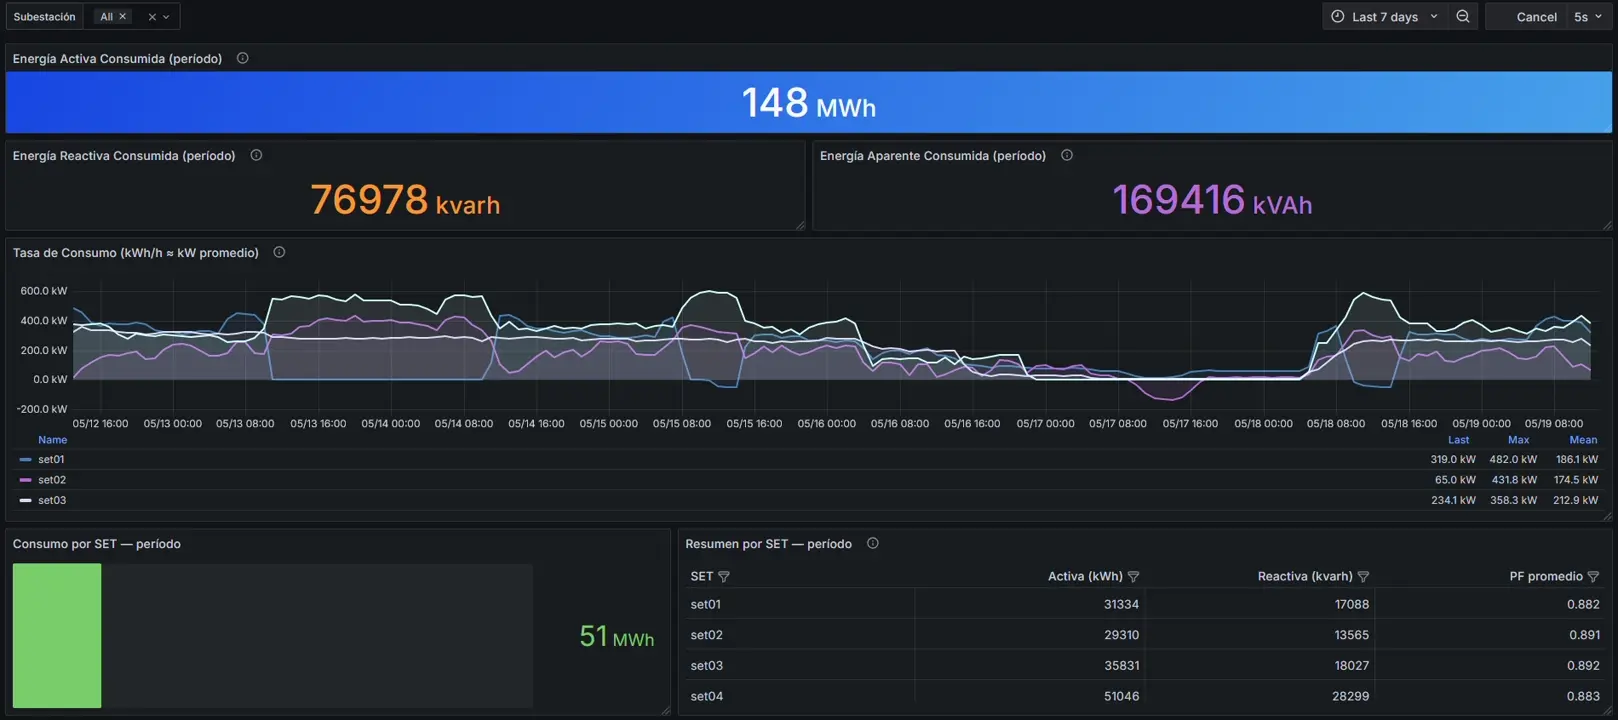This screenshot has width=1618, height=720.
Task: Clear the Subestación variable selection
Action: [152, 17]
